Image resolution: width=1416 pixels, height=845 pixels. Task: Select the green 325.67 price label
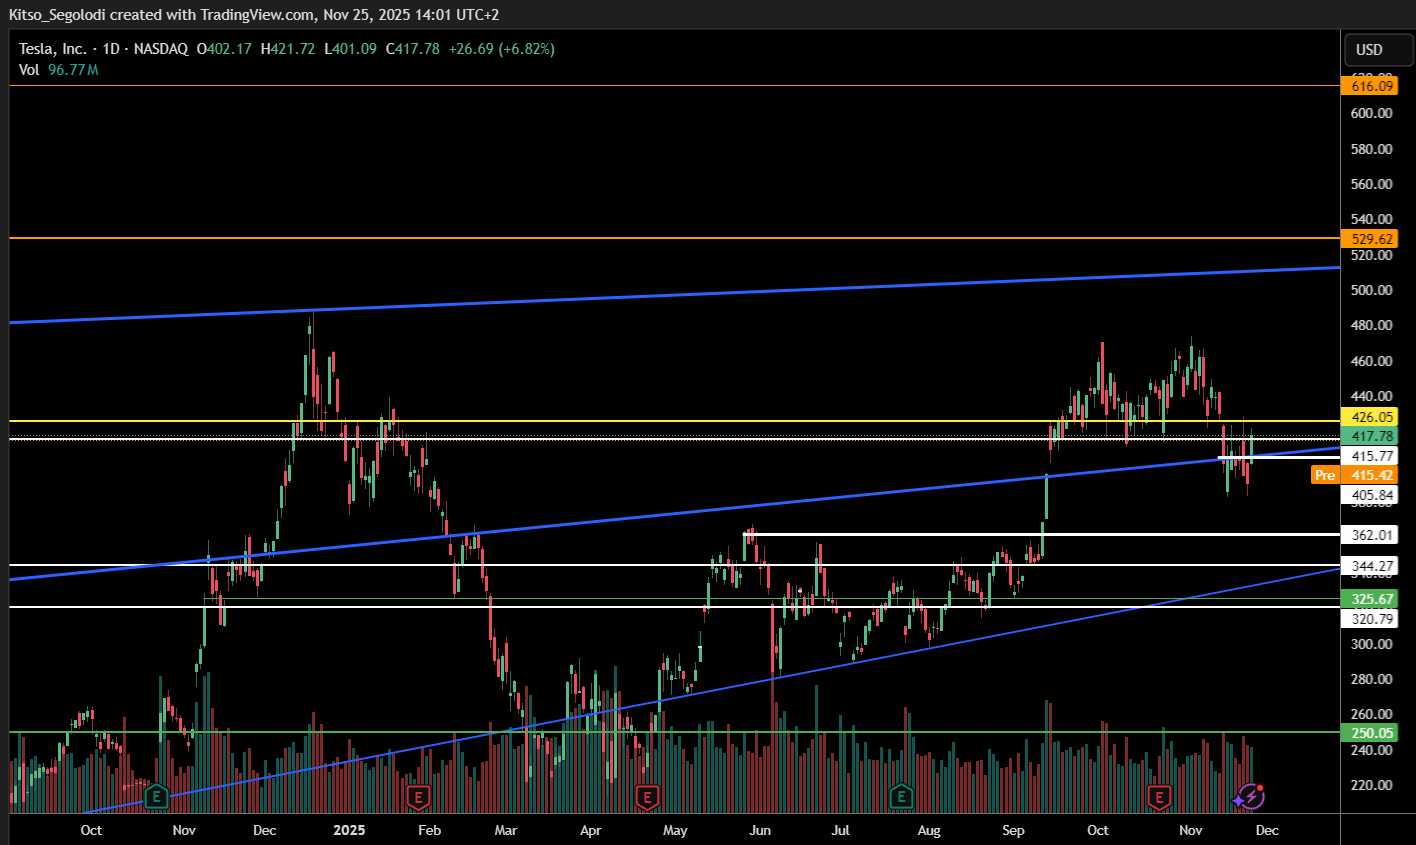(x=1372, y=599)
